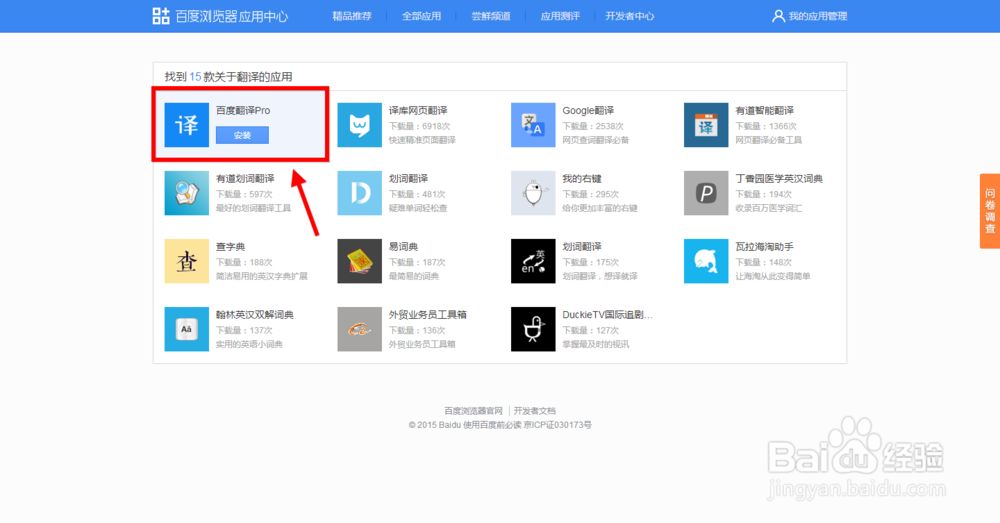The width and height of the screenshot is (1000, 523).
Task: Visit the 开发者中心 tab
Action: click(629, 16)
